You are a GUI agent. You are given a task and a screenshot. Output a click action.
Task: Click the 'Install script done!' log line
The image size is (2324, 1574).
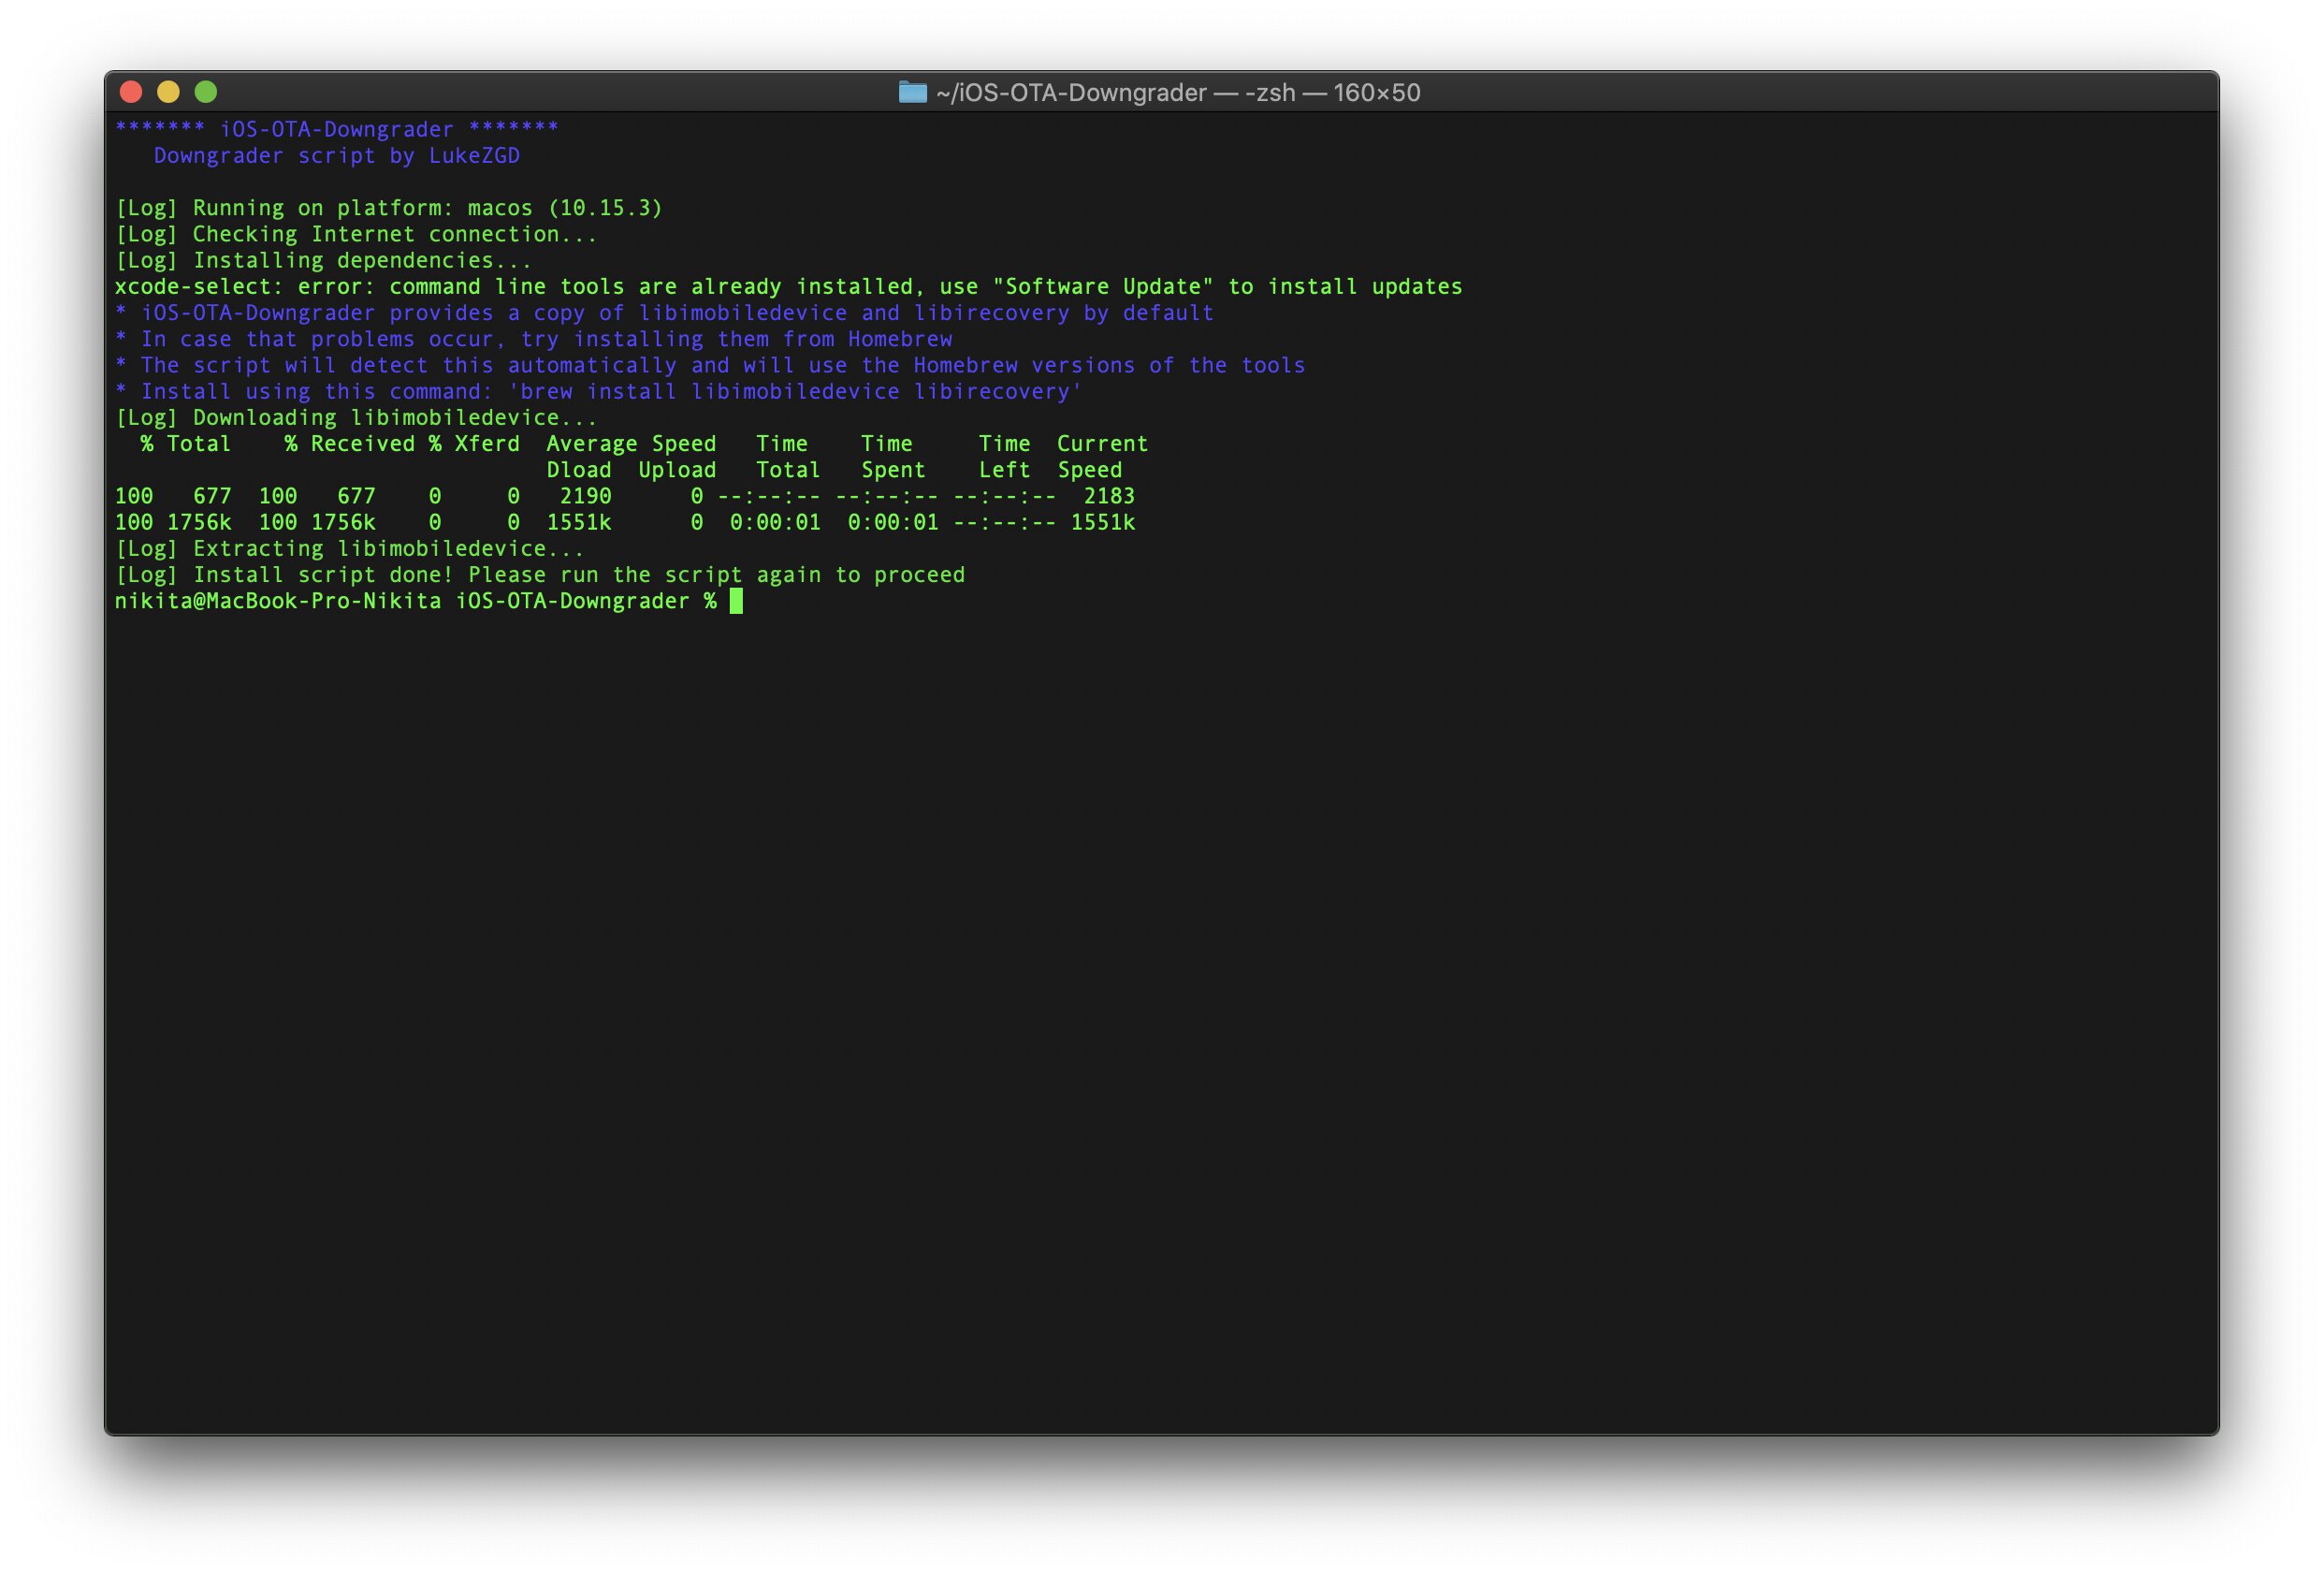point(540,575)
